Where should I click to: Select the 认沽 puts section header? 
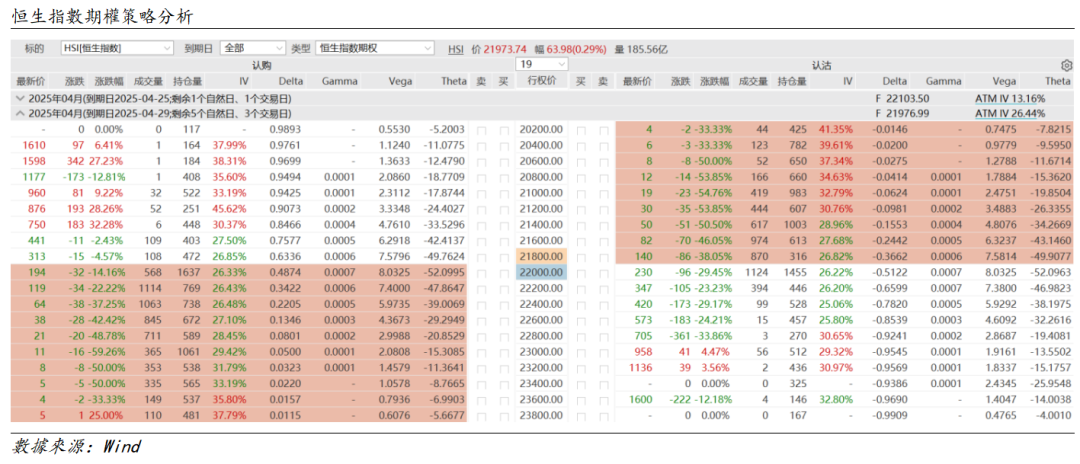[x=821, y=65]
